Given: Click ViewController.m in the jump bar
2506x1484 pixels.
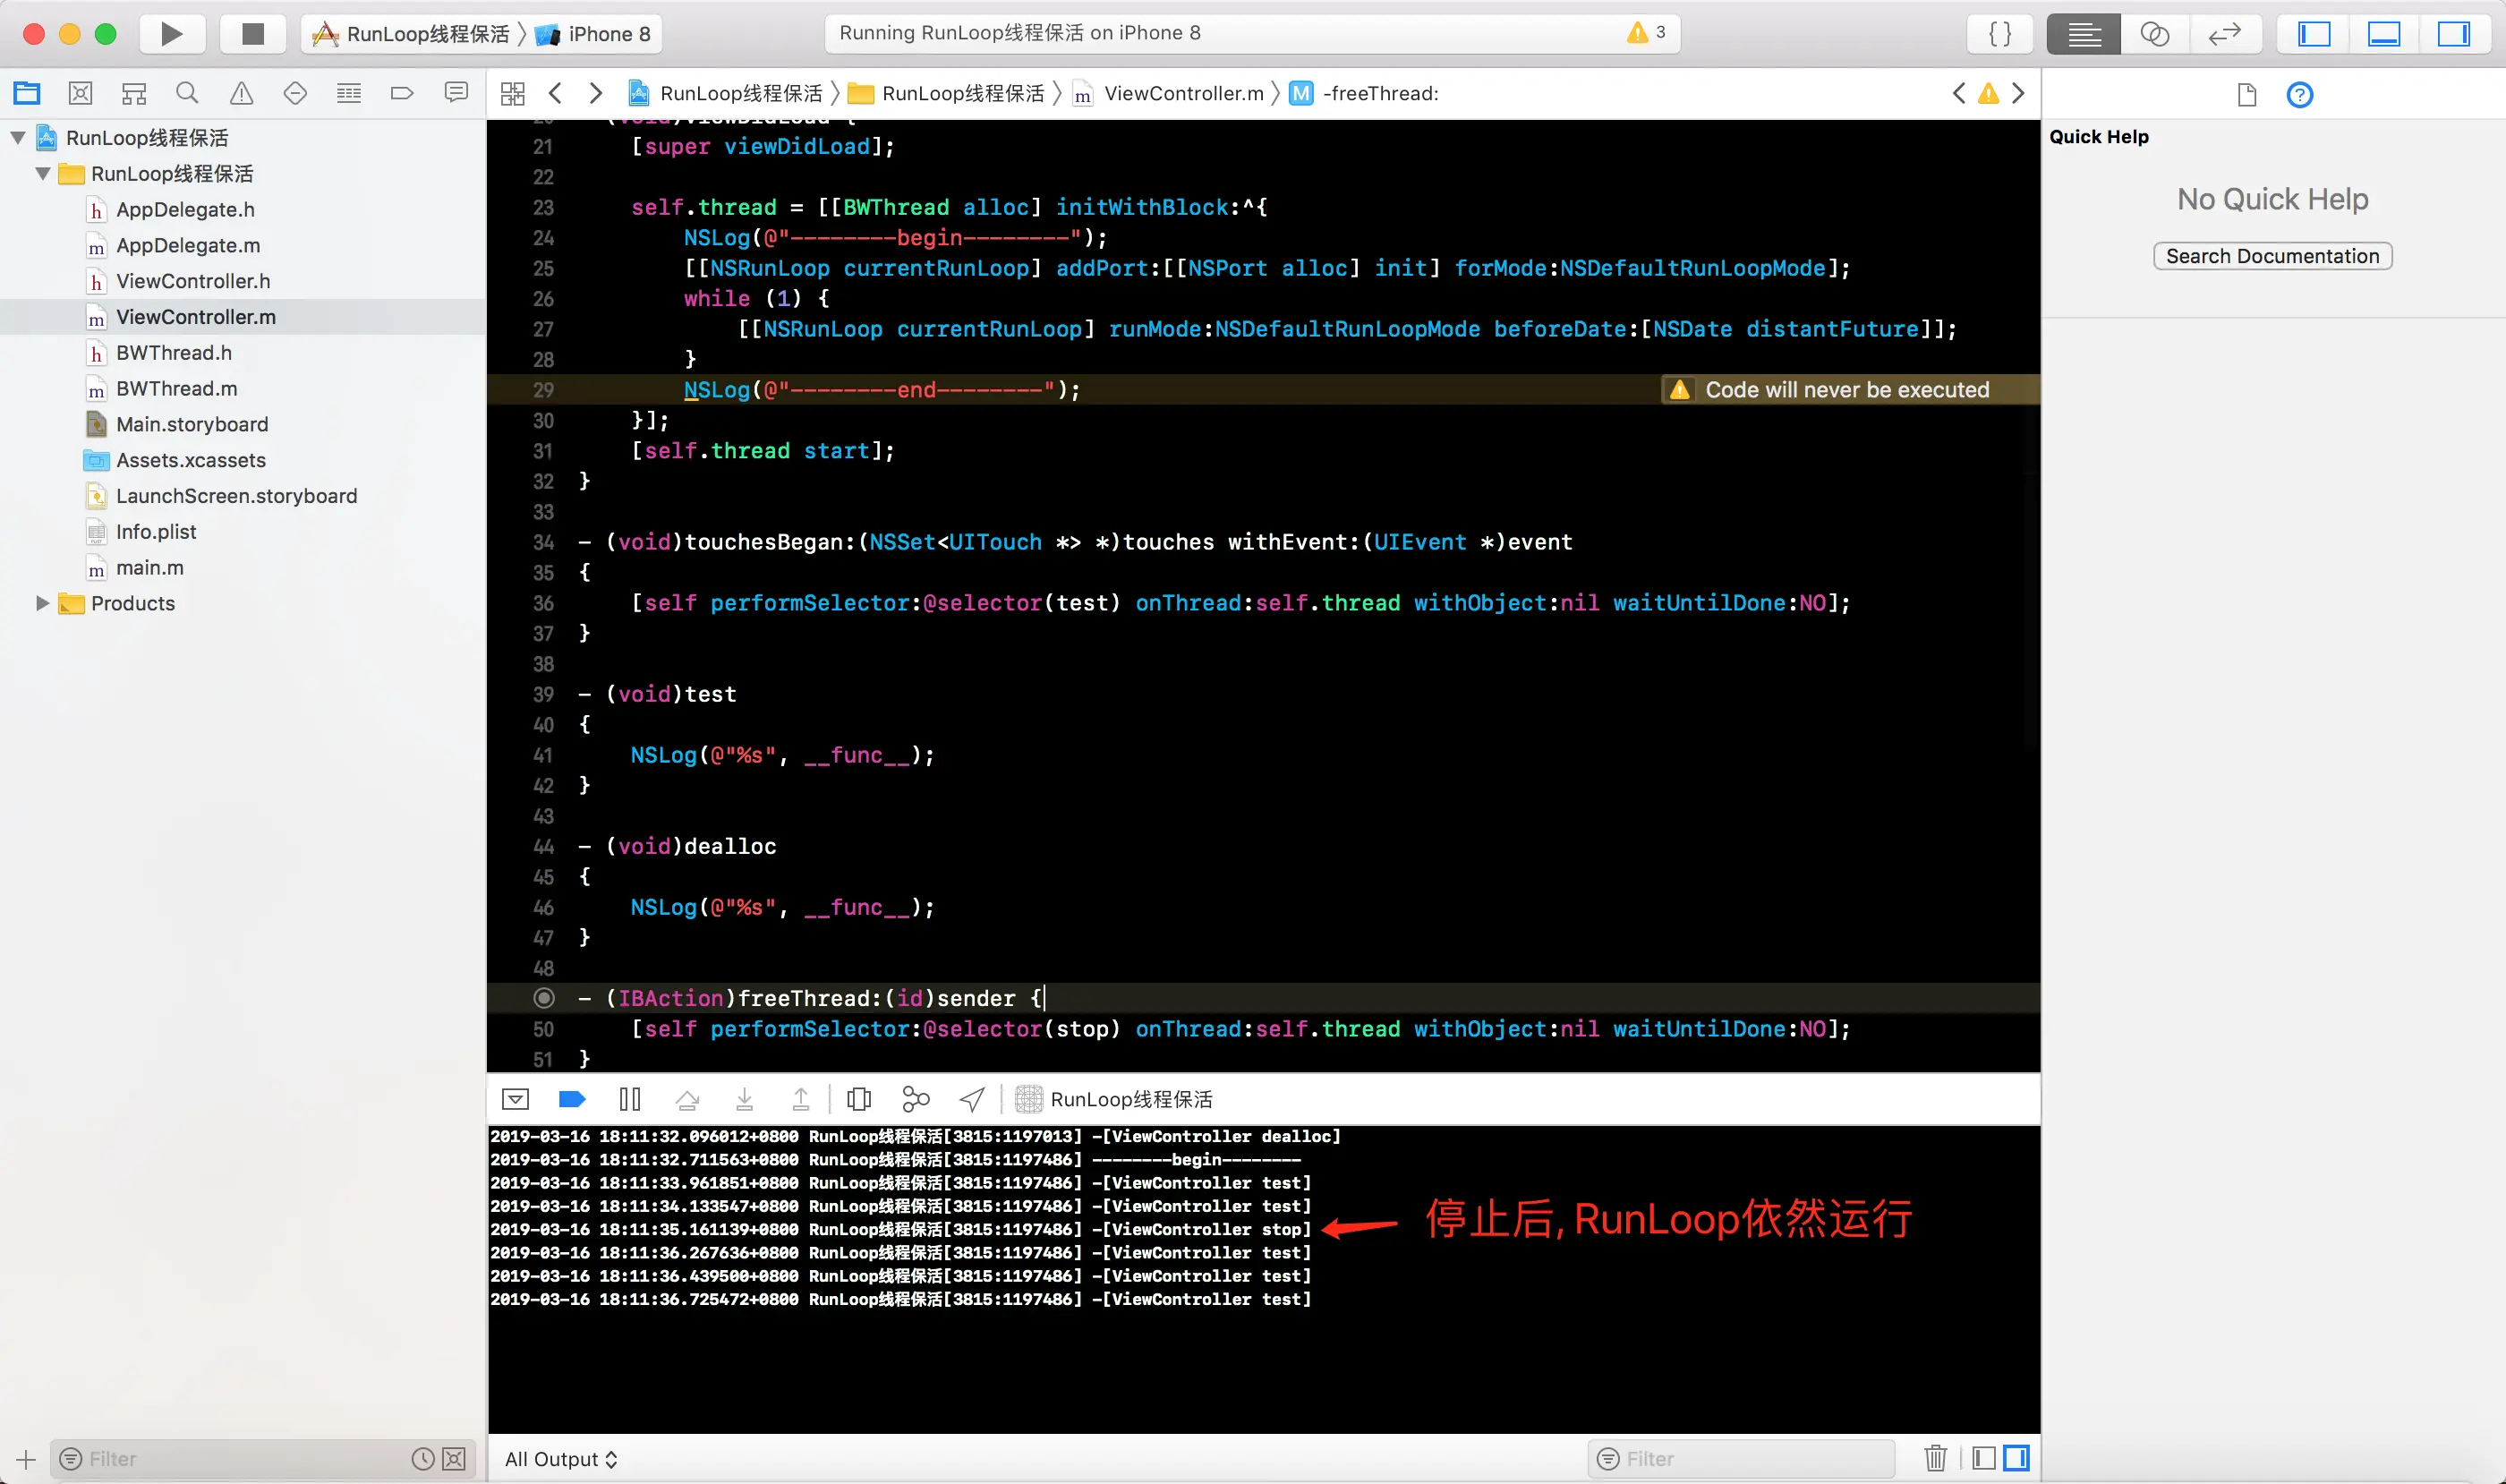Looking at the screenshot, I should pyautogui.click(x=1183, y=93).
